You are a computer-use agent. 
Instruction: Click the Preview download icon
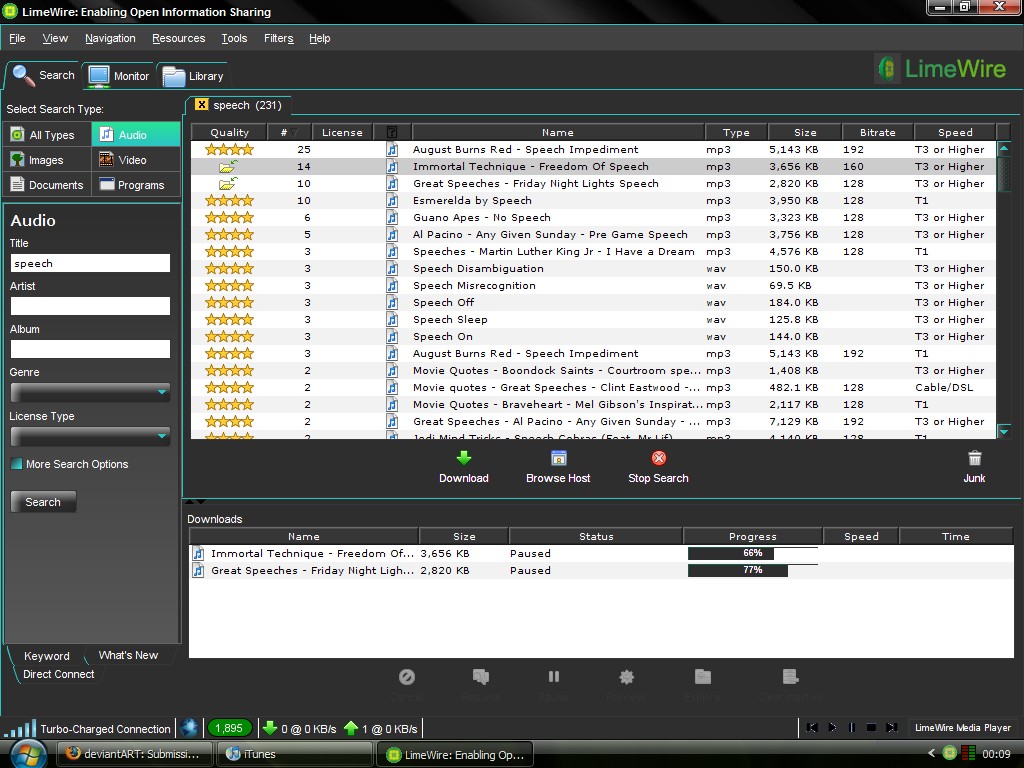click(626, 677)
